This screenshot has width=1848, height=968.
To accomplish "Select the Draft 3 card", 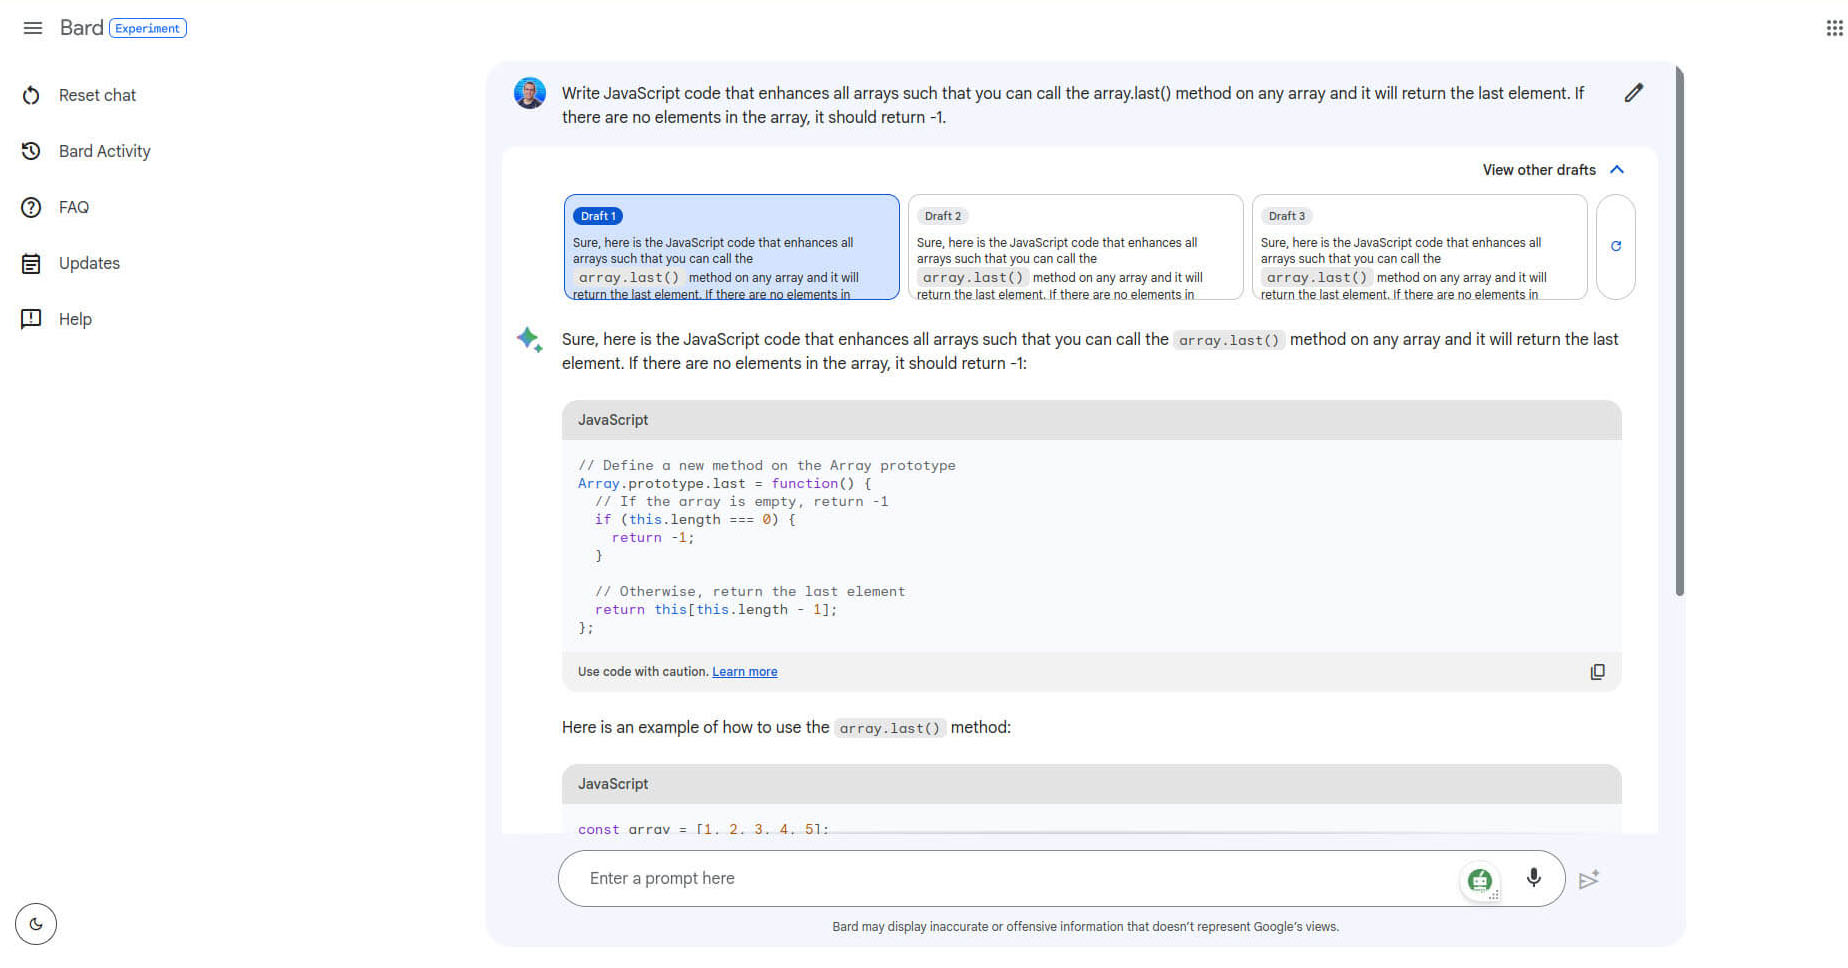I will point(1420,247).
